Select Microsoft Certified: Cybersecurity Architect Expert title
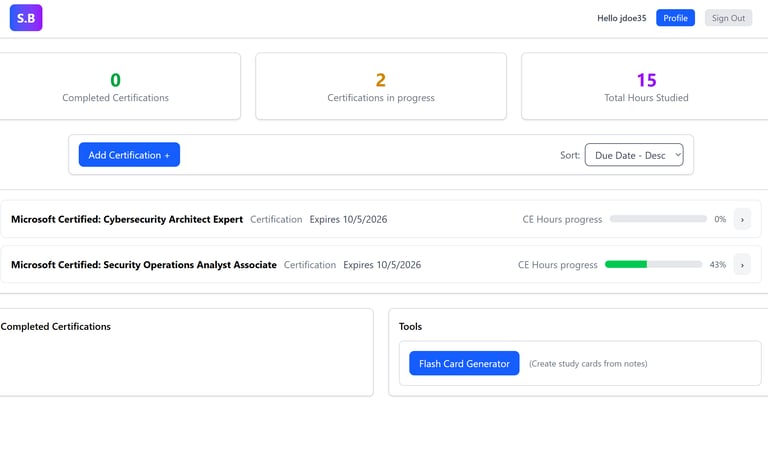The image size is (768, 449). pos(127,219)
